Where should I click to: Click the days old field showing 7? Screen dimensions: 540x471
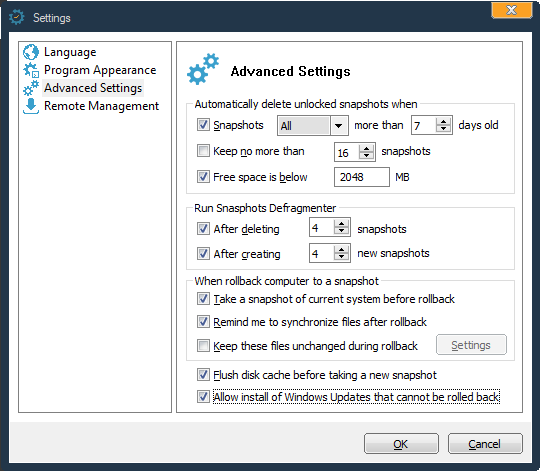(424, 125)
